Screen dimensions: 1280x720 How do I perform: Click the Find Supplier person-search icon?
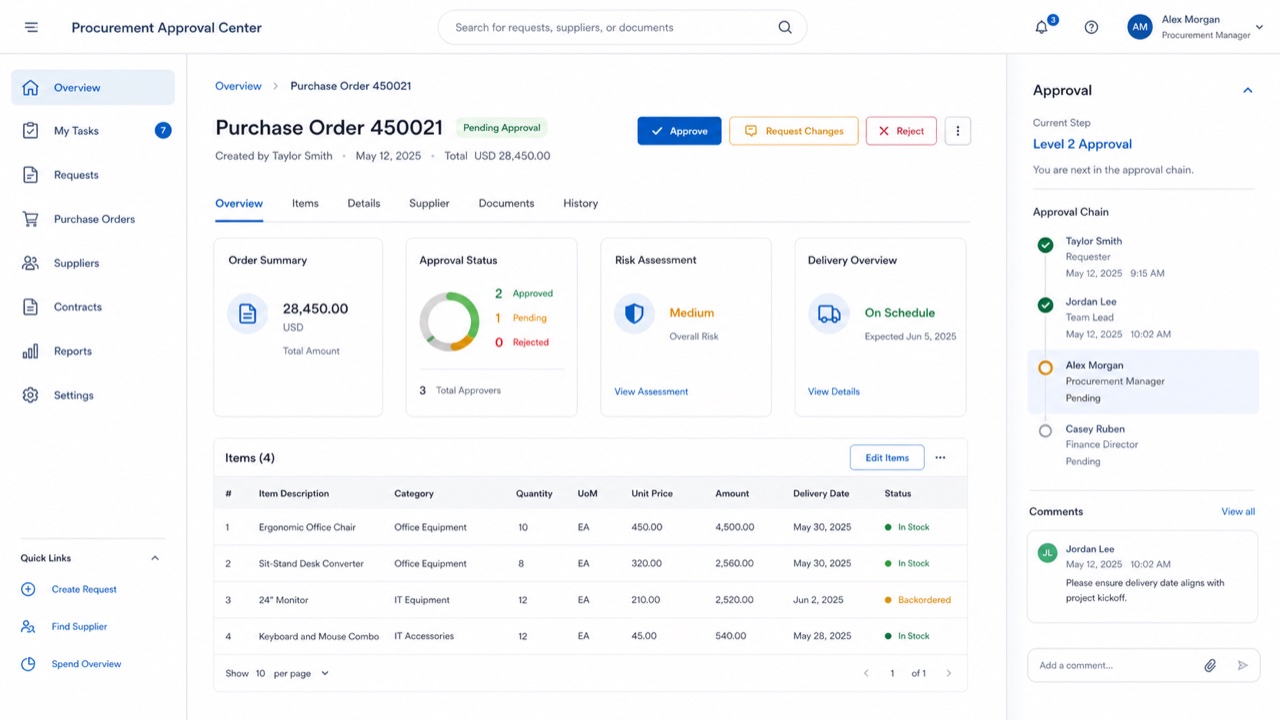pyautogui.click(x=28, y=626)
